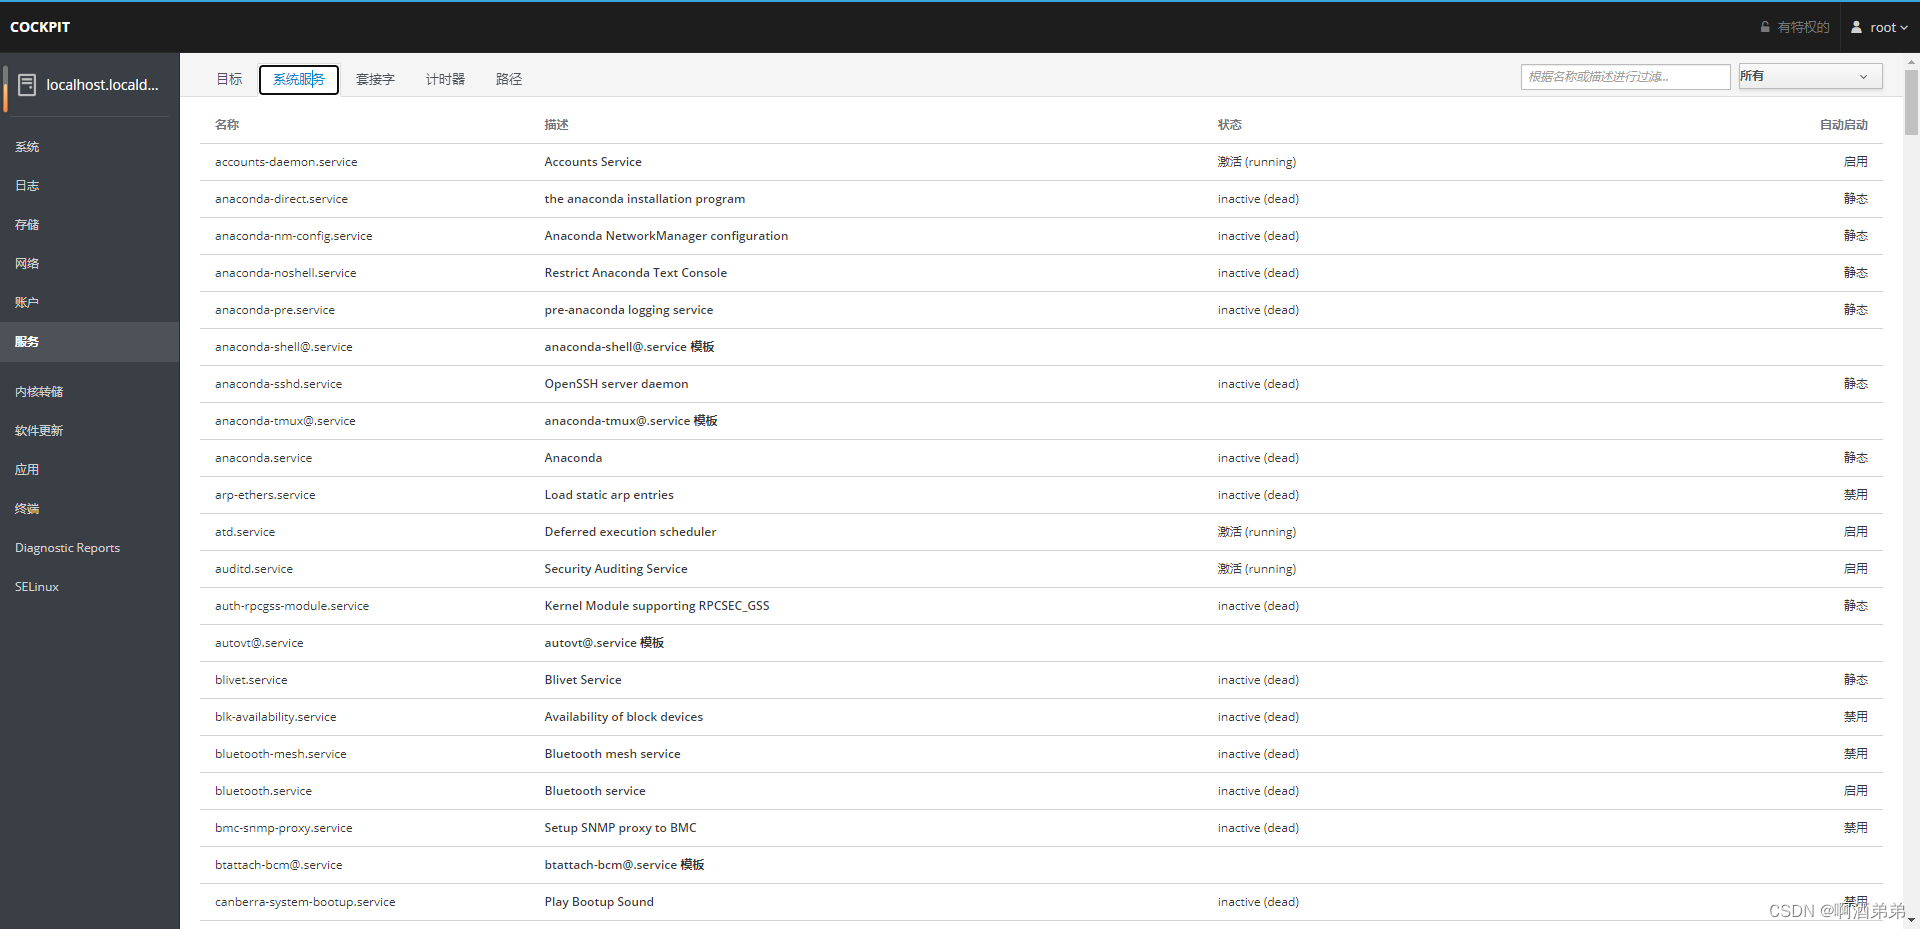Open atd.service entry
Viewport: 1920px width, 929px height.
tap(1041, 532)
